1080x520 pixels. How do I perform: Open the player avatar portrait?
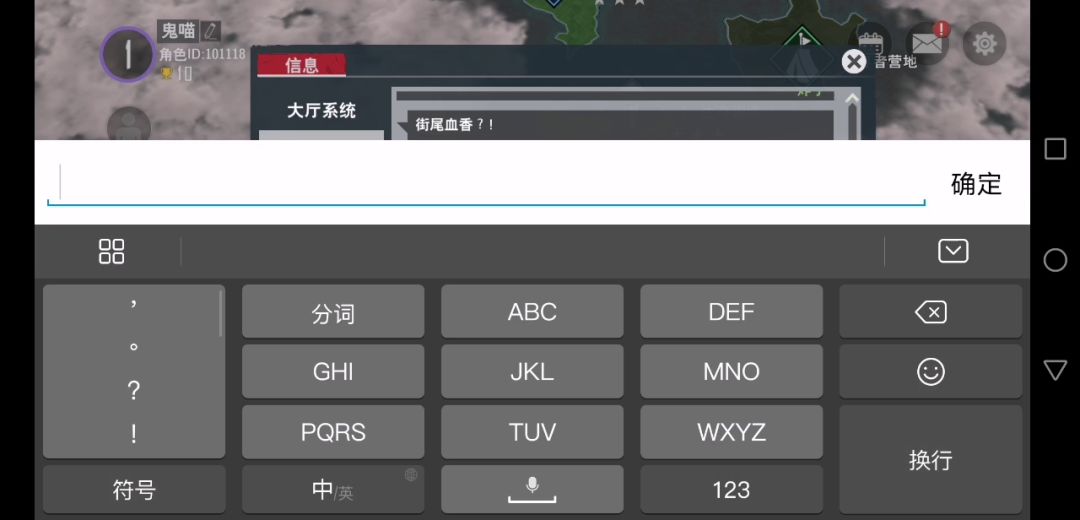[x=127, y=54]
